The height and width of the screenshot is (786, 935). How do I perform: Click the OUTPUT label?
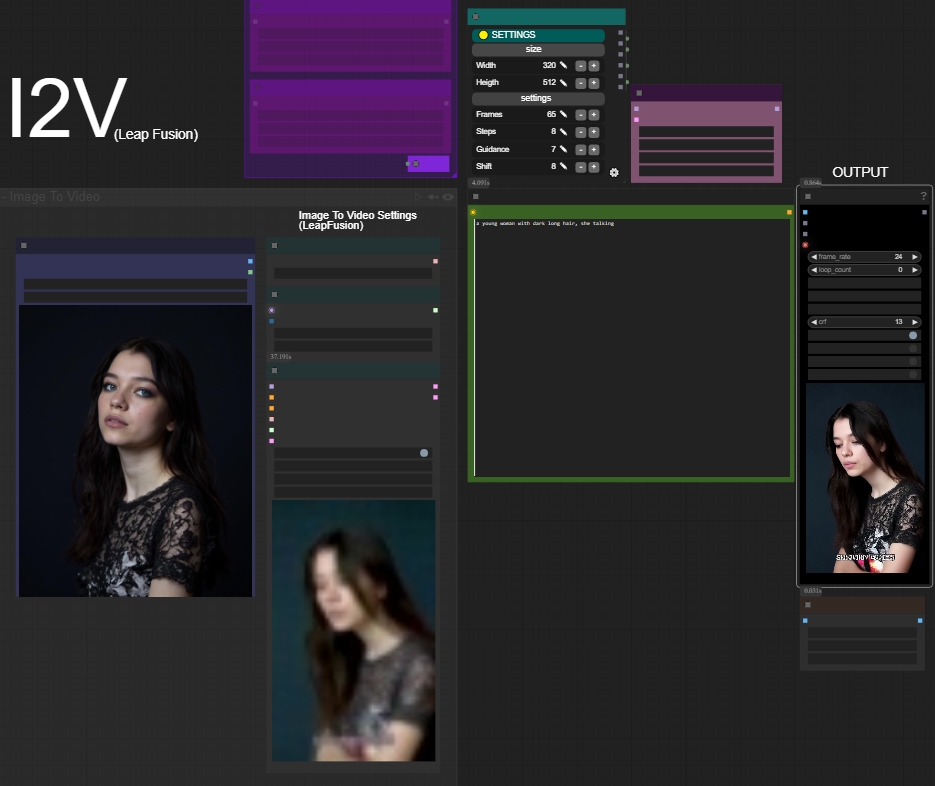pyautogui.click(x=860, y=172)
